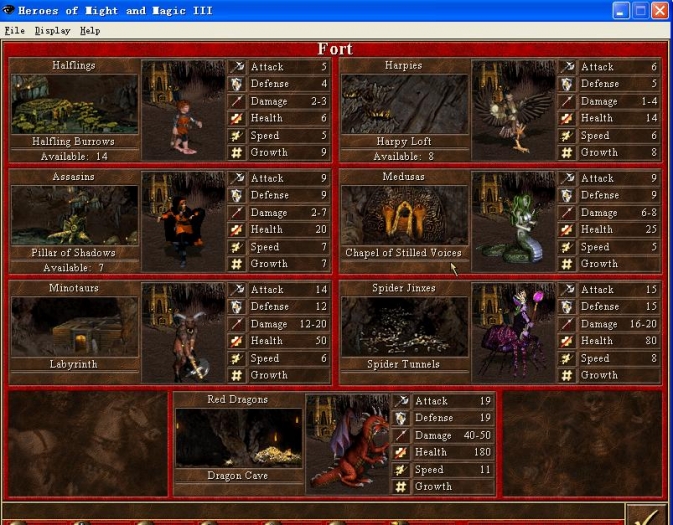This screenshot has width=673, height=525.
Task: Click the Halflings Health icon
Action: pos(236,118)
